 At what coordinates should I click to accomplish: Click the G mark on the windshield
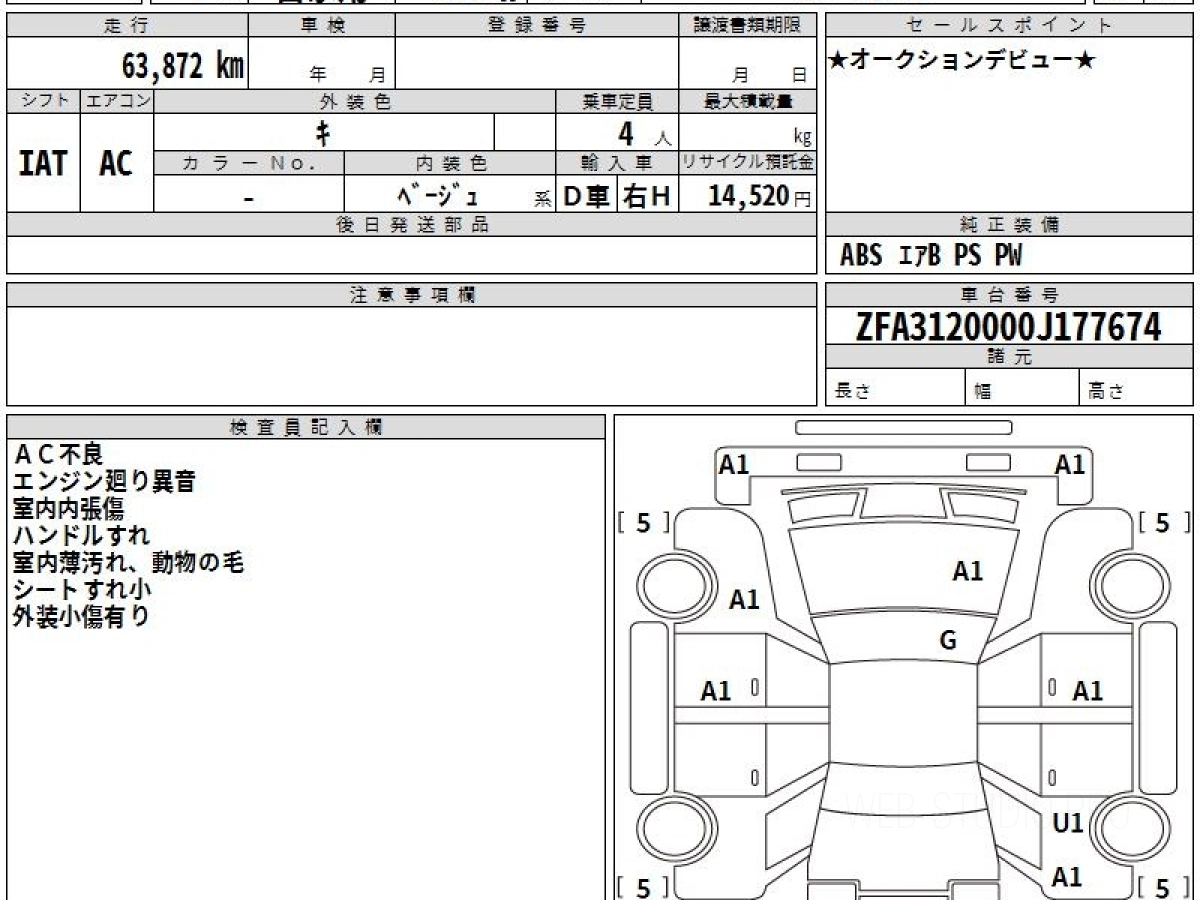point(948,641)
